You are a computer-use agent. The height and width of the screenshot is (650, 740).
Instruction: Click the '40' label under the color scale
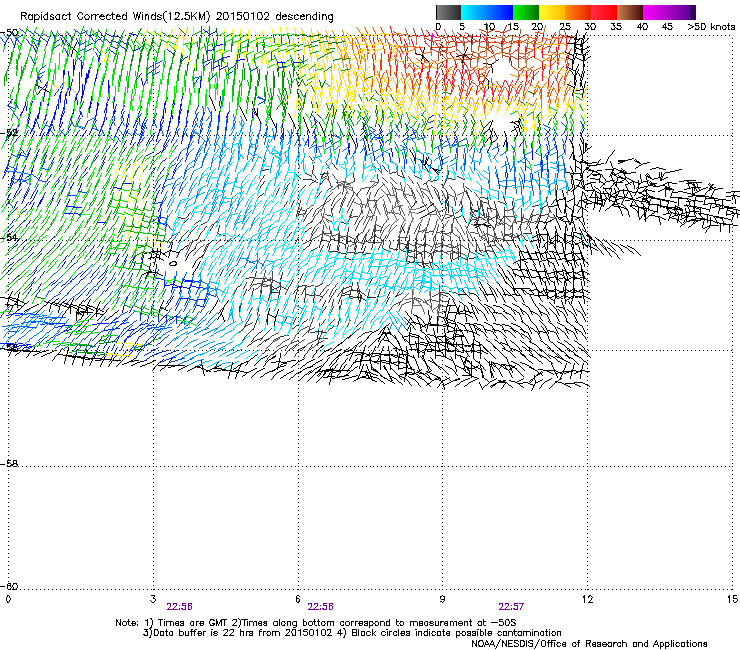[642, 26]
